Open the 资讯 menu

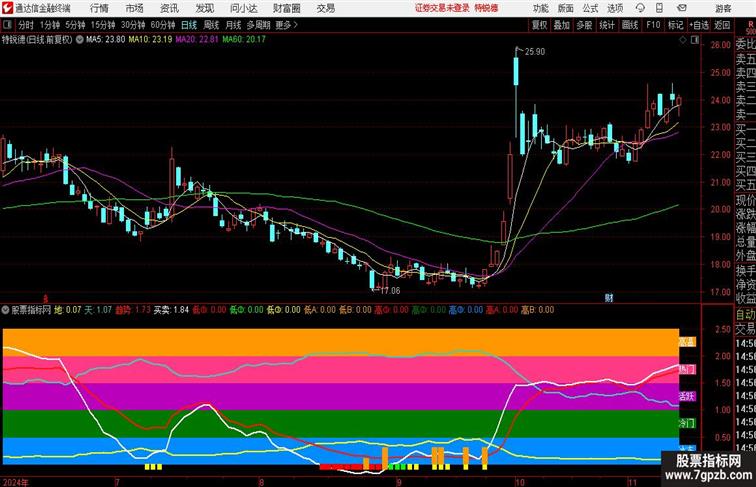(x=169, y=8)
